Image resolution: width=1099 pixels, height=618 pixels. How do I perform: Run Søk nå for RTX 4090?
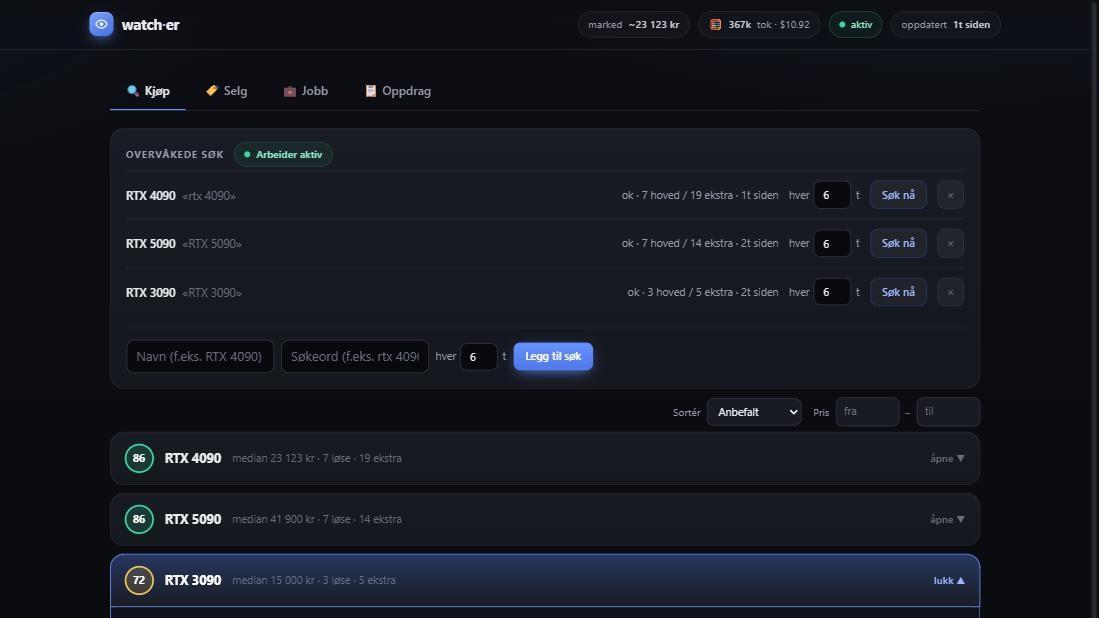click(x=898, y=195)
